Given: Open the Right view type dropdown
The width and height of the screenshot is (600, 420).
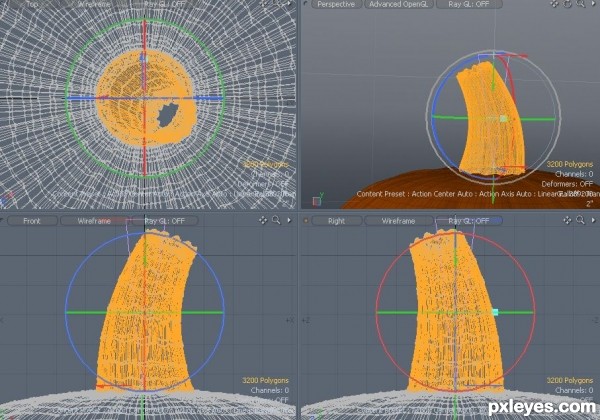Looking at the screenshot, I should coord(336,221).
